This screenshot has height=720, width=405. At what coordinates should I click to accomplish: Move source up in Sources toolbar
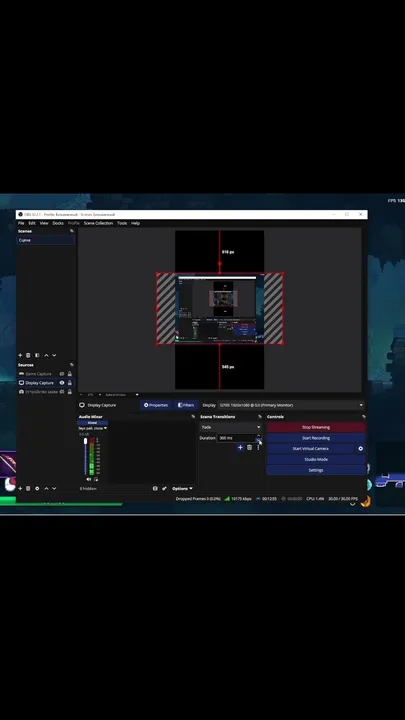(46, 489)
